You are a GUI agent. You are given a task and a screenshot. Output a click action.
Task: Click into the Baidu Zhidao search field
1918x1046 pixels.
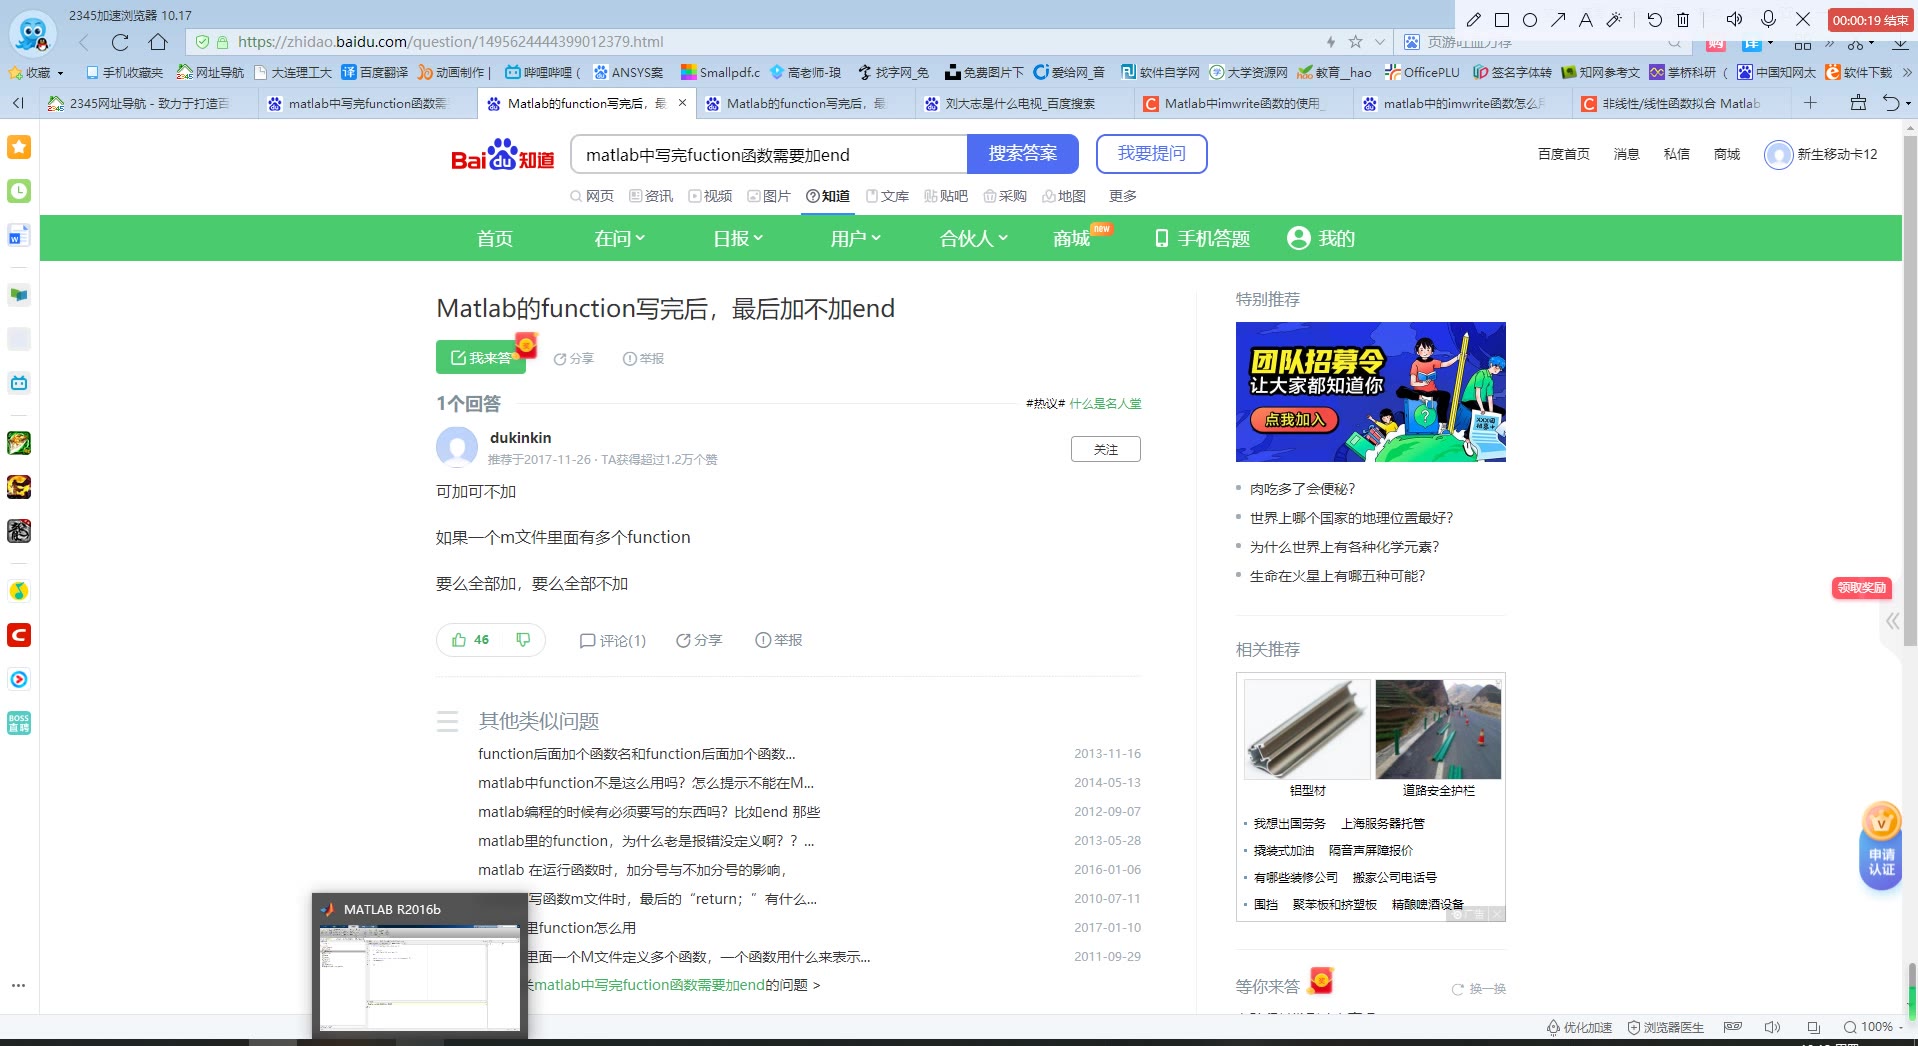pos(769,154)
